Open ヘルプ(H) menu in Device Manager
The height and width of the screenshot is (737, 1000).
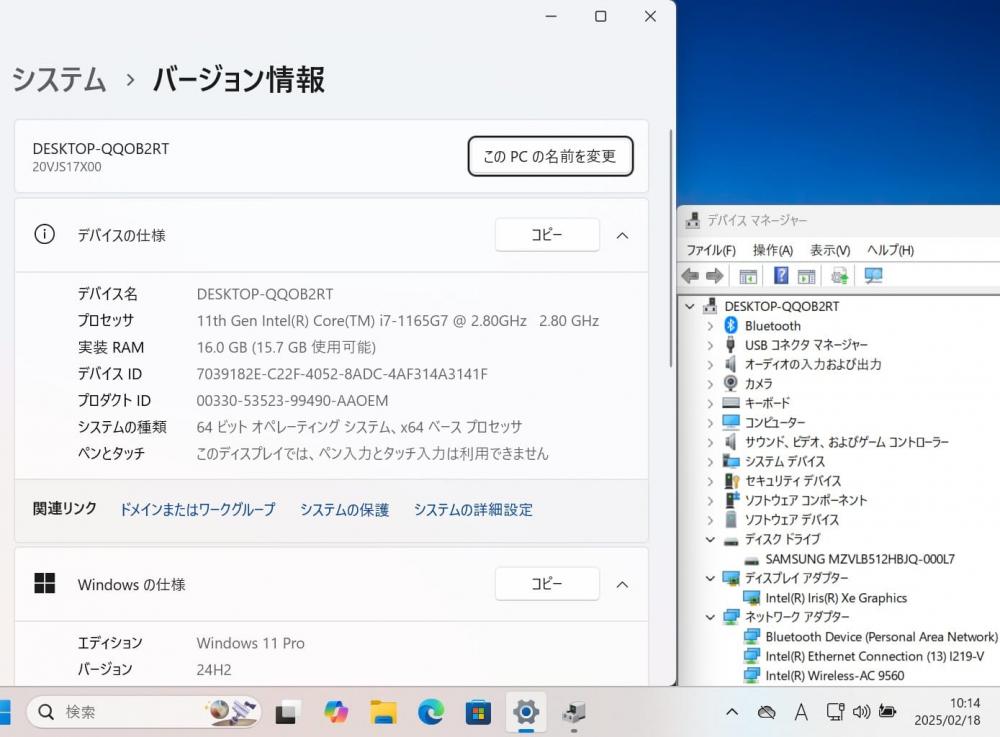pos(890,251)
